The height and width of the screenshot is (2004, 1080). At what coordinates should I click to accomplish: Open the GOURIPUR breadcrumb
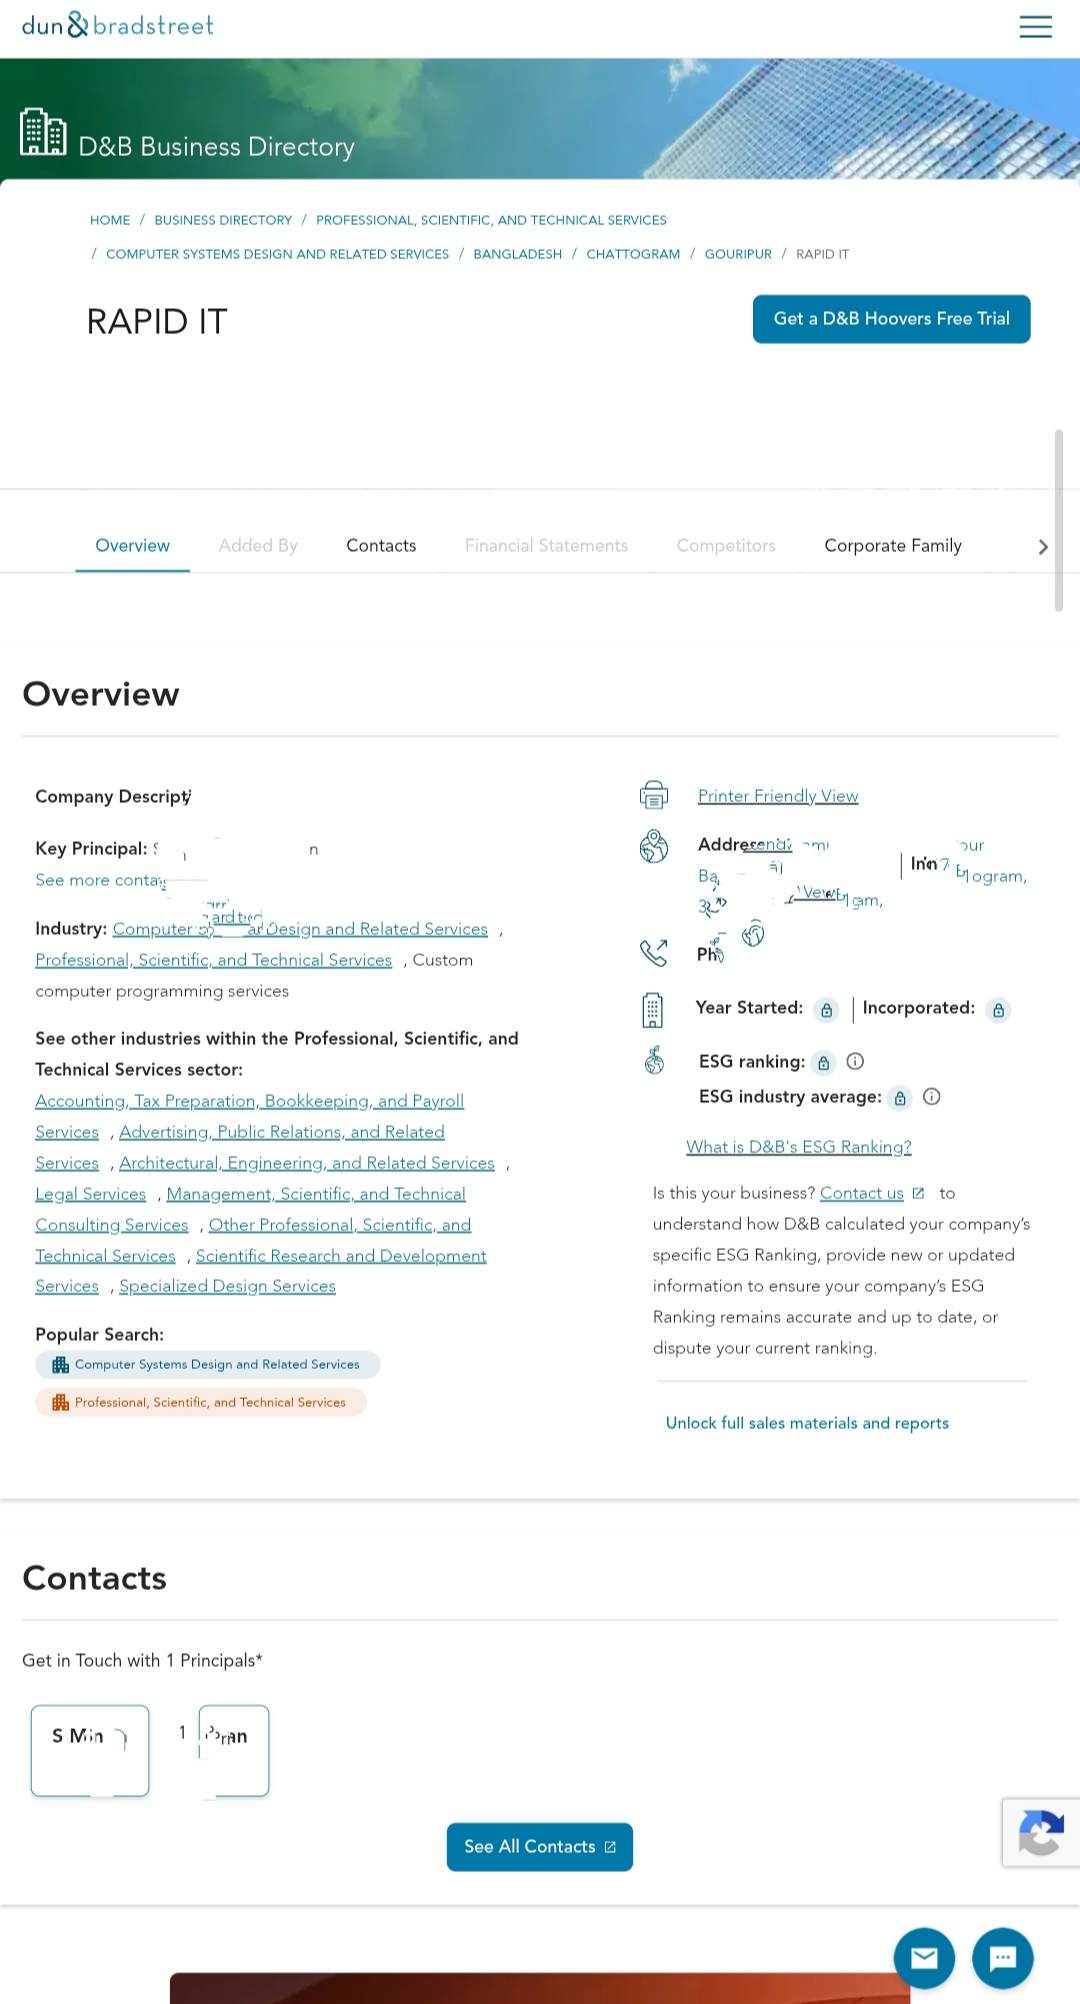(x=738, y=254)
